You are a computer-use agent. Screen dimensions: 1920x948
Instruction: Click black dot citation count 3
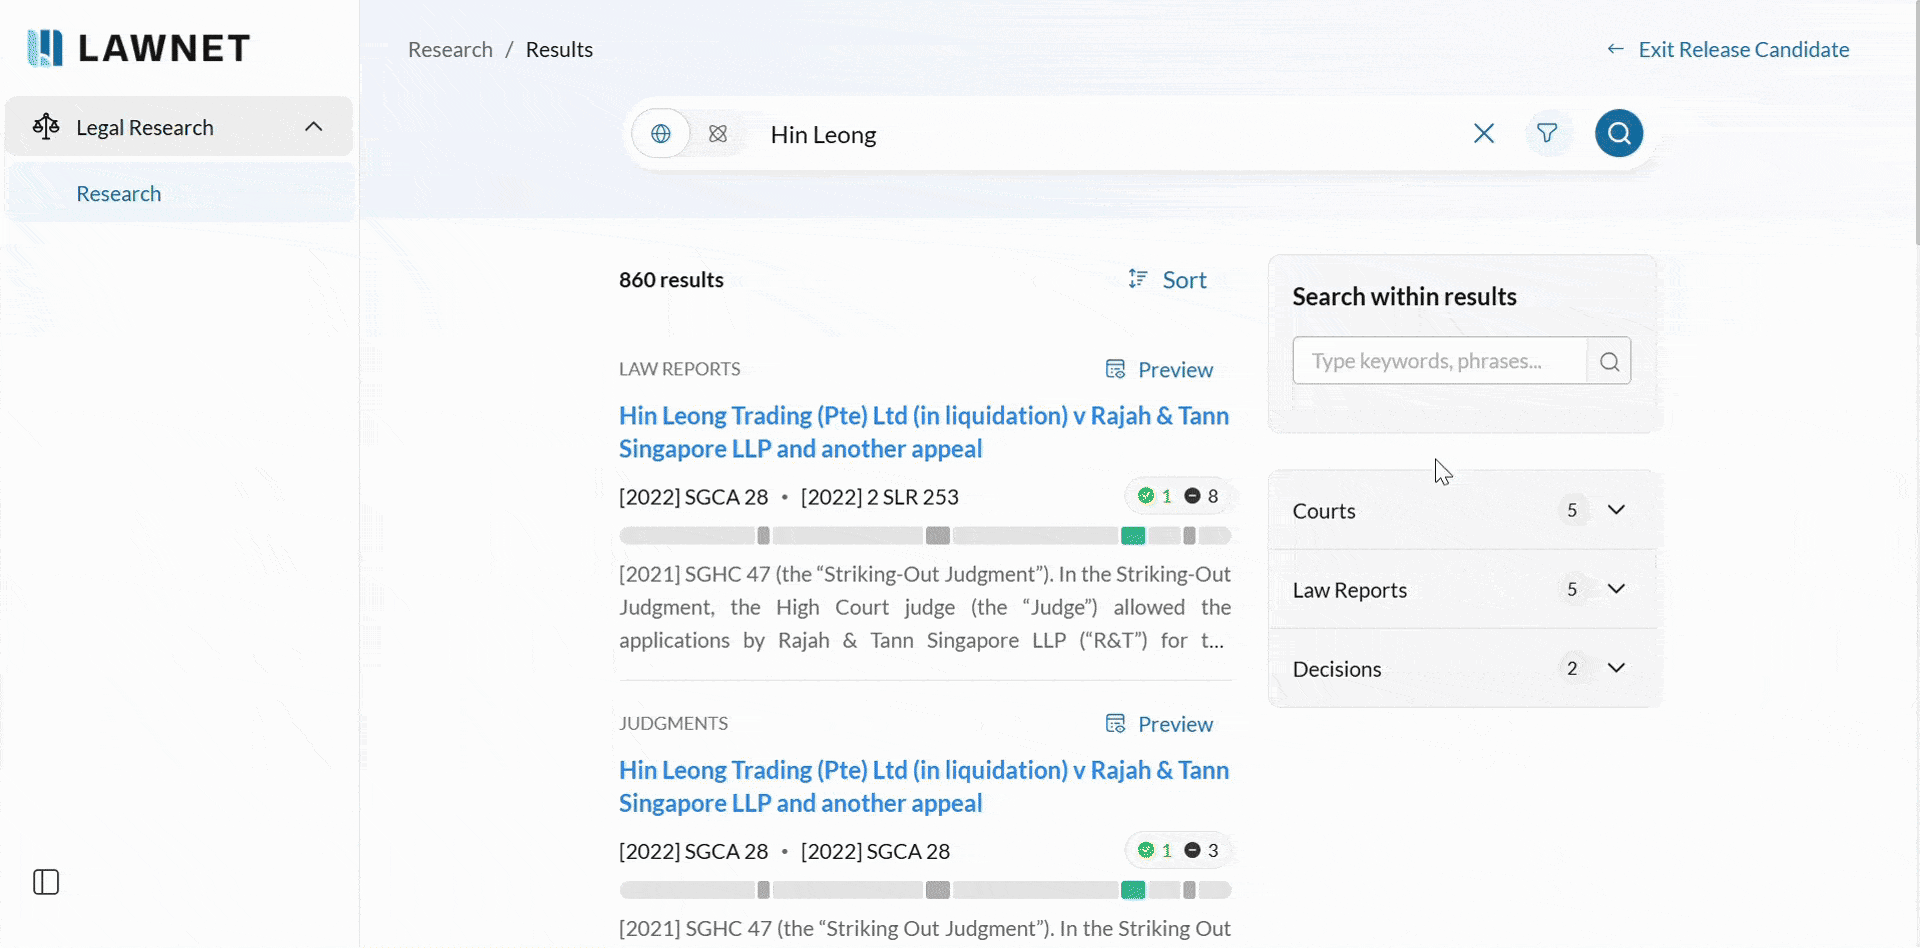(x=1202, y=850)
